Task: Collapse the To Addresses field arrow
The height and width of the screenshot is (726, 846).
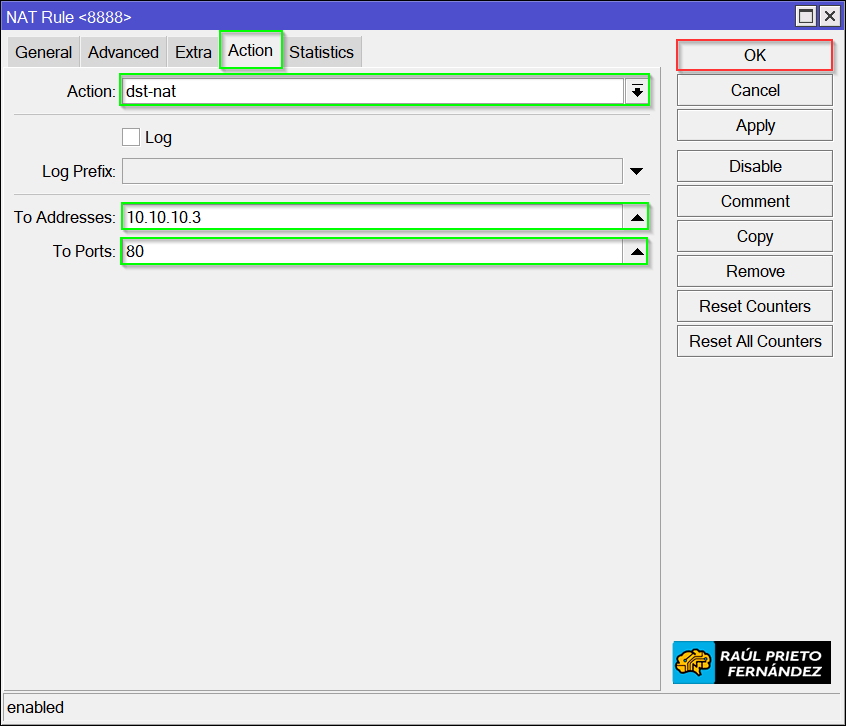Action: coord(636,217)
